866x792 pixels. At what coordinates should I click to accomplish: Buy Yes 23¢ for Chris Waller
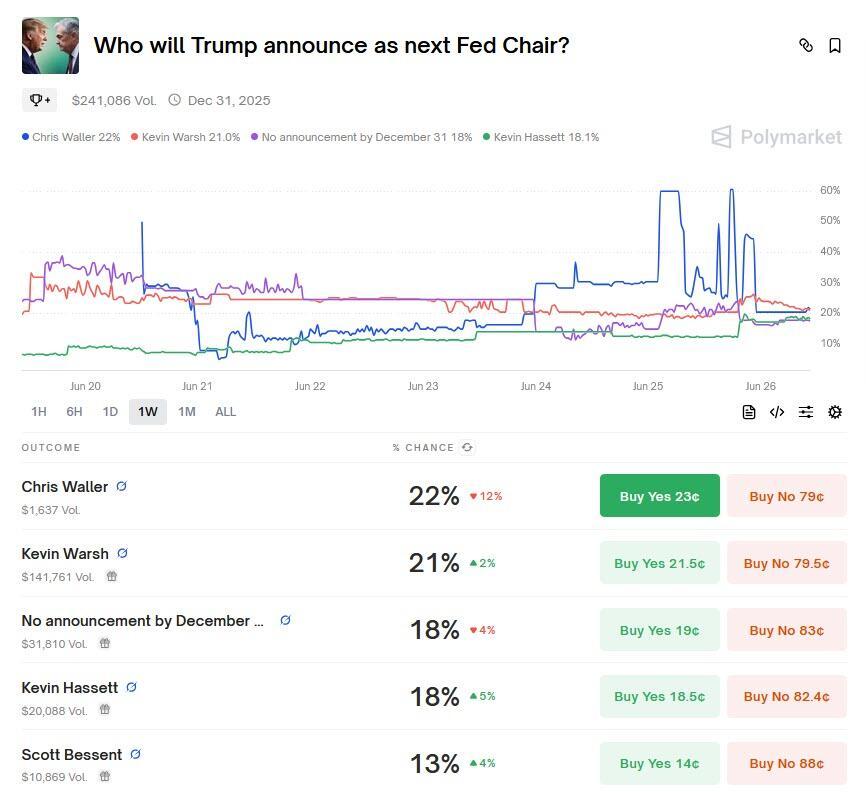659,496
